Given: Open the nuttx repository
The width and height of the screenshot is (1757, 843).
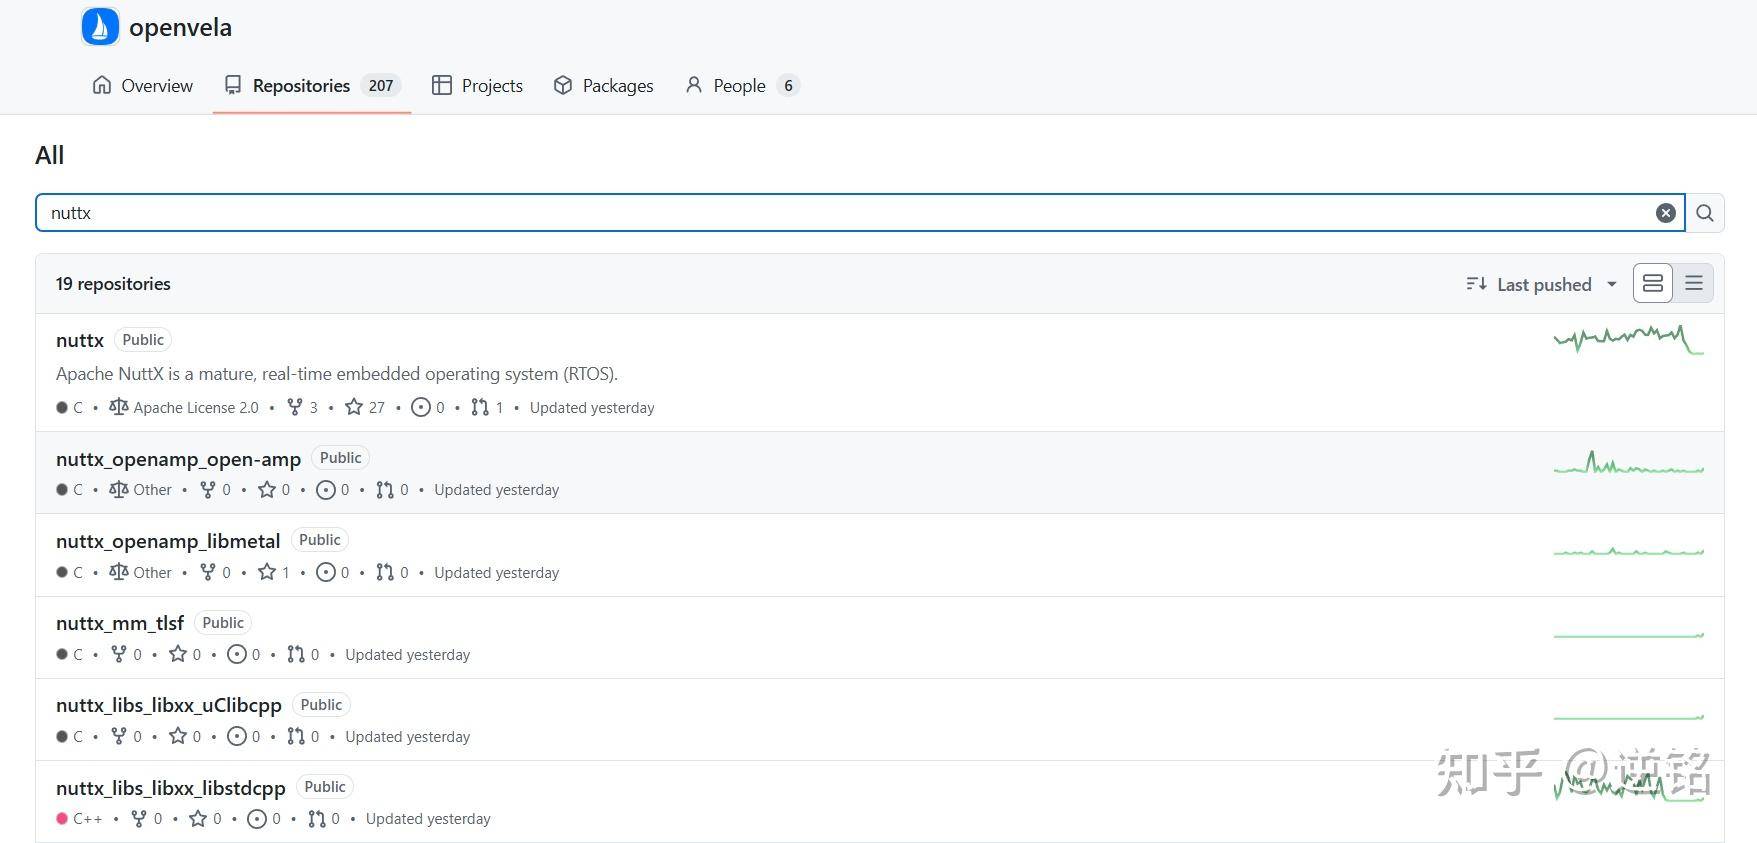Looking at the screenshot, I should [80, 340].
